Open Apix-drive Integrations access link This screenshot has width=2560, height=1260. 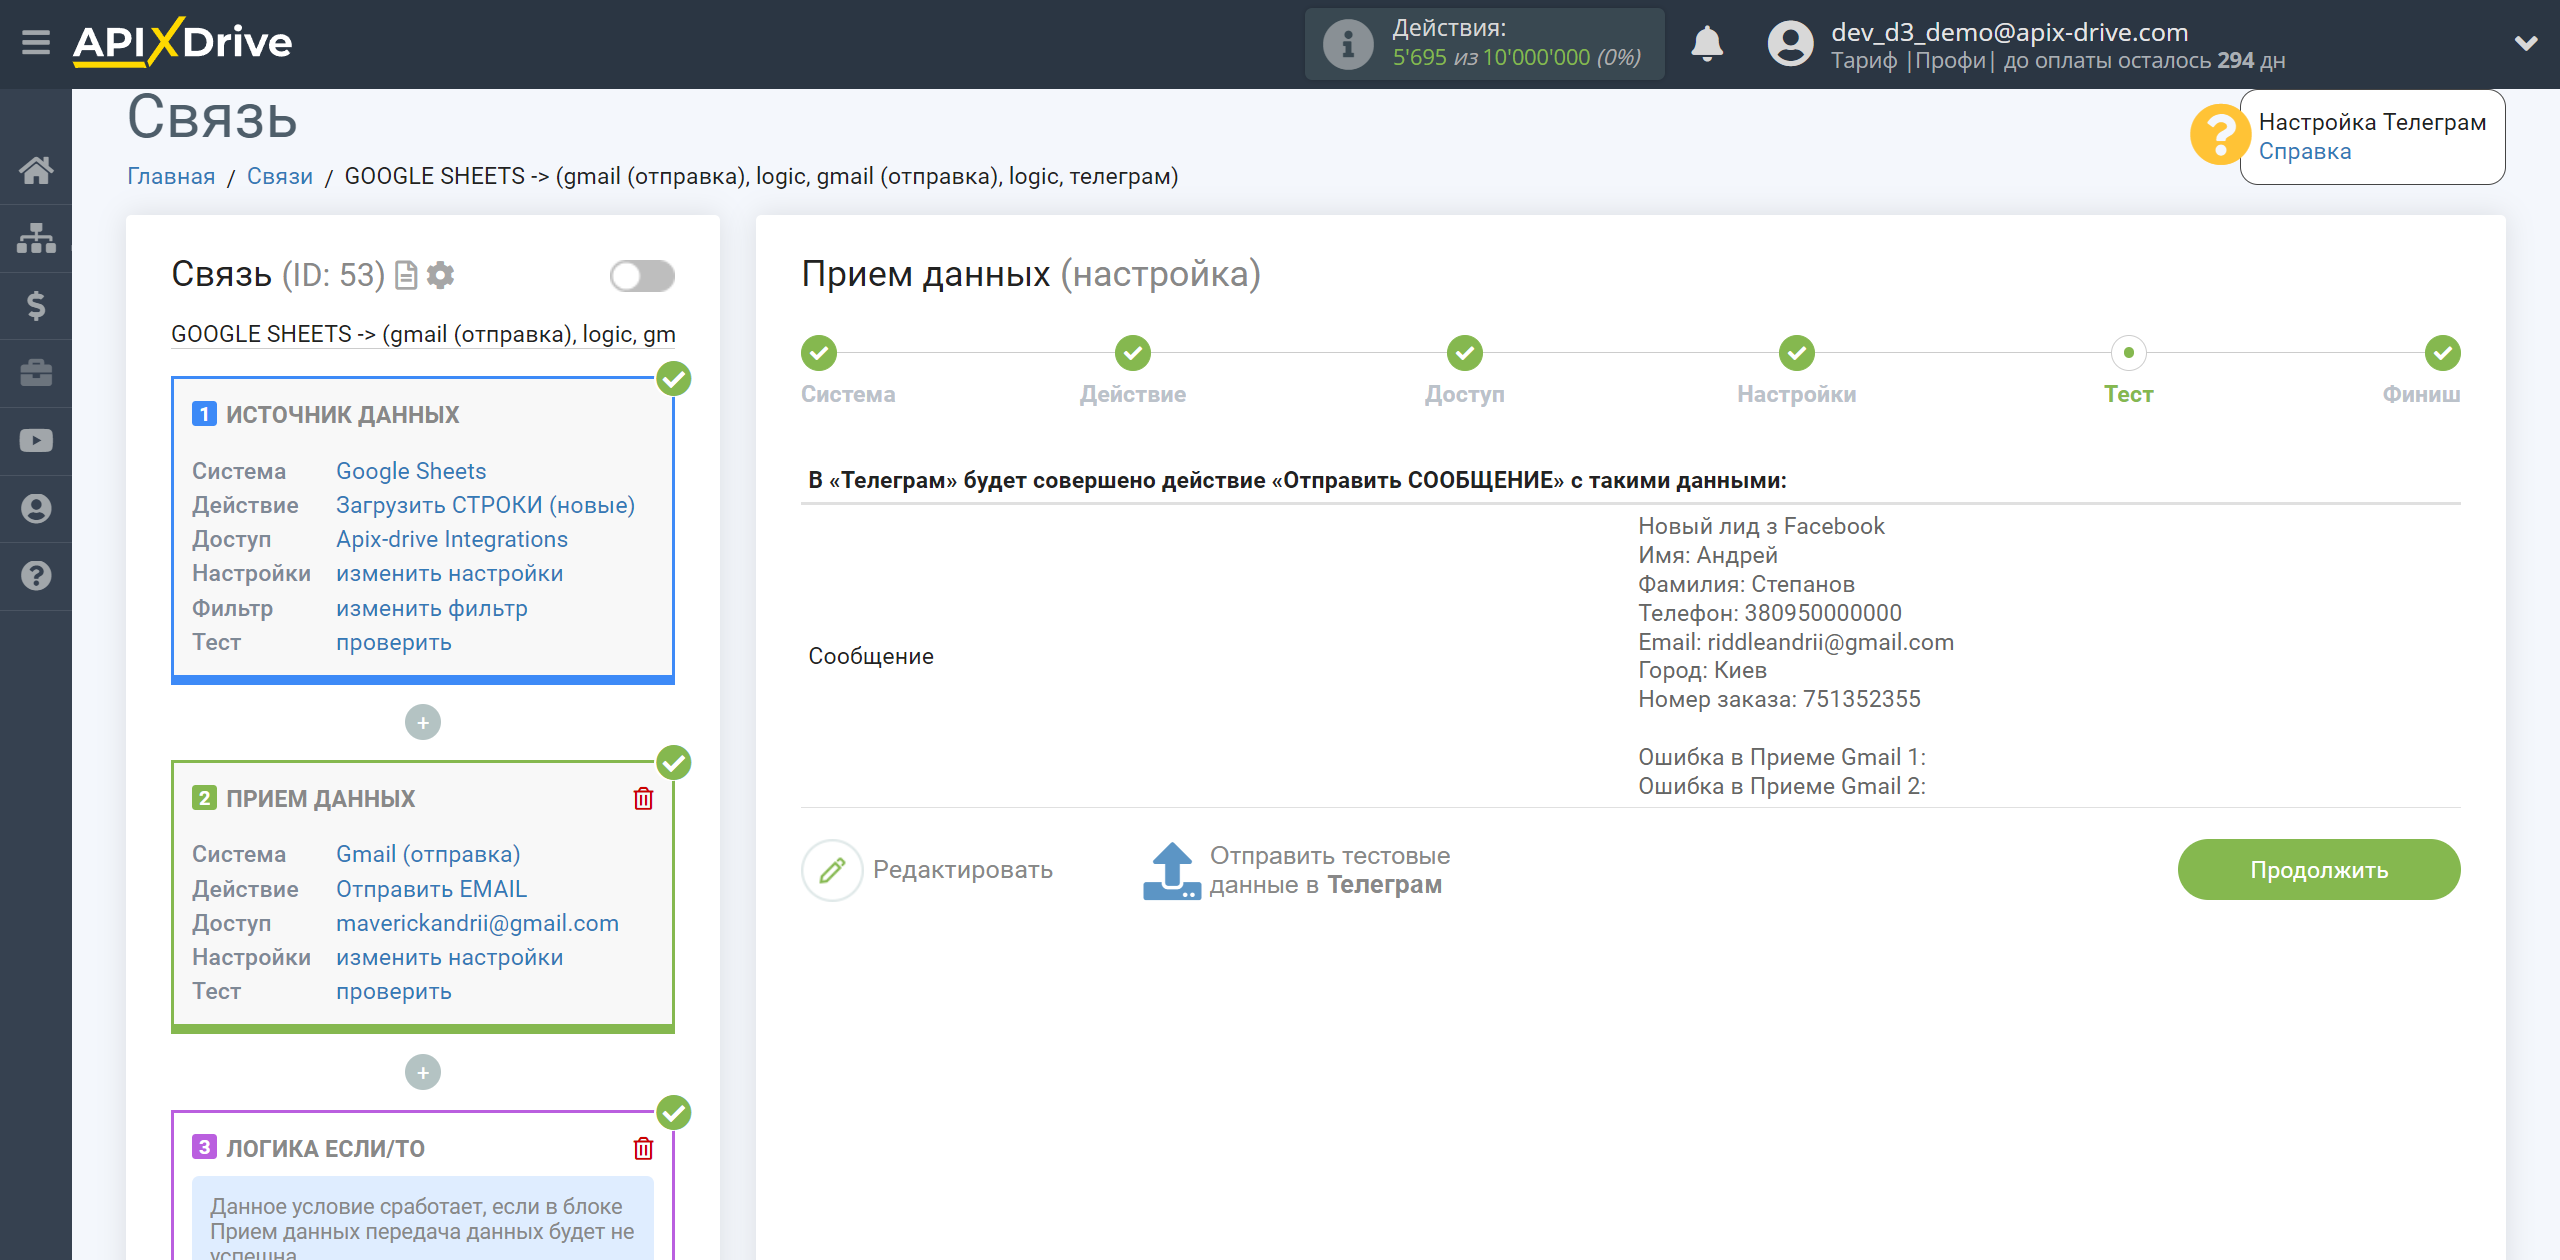click(x=452, y=539)
